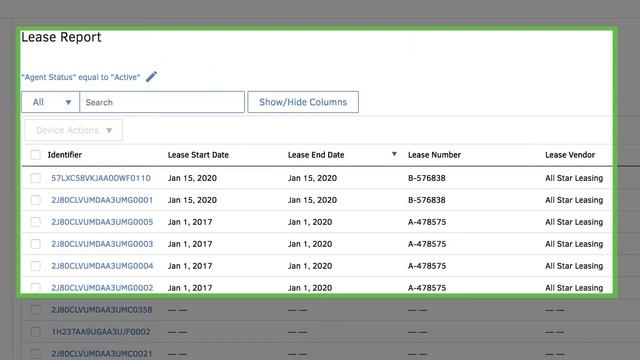Check the box for device 2J80CLVUMDAA3UMC0358
Viewport: 640px width, 360px height.
coord(36,310)
